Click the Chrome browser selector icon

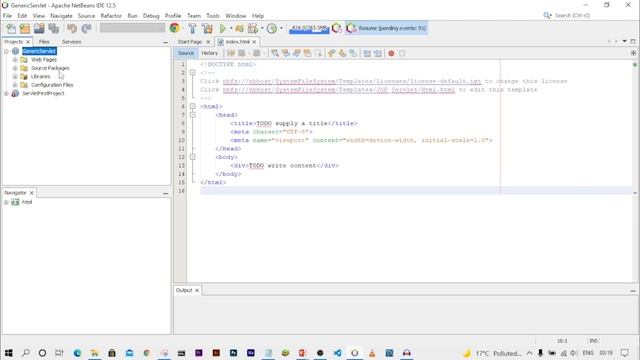pos(175,28)
